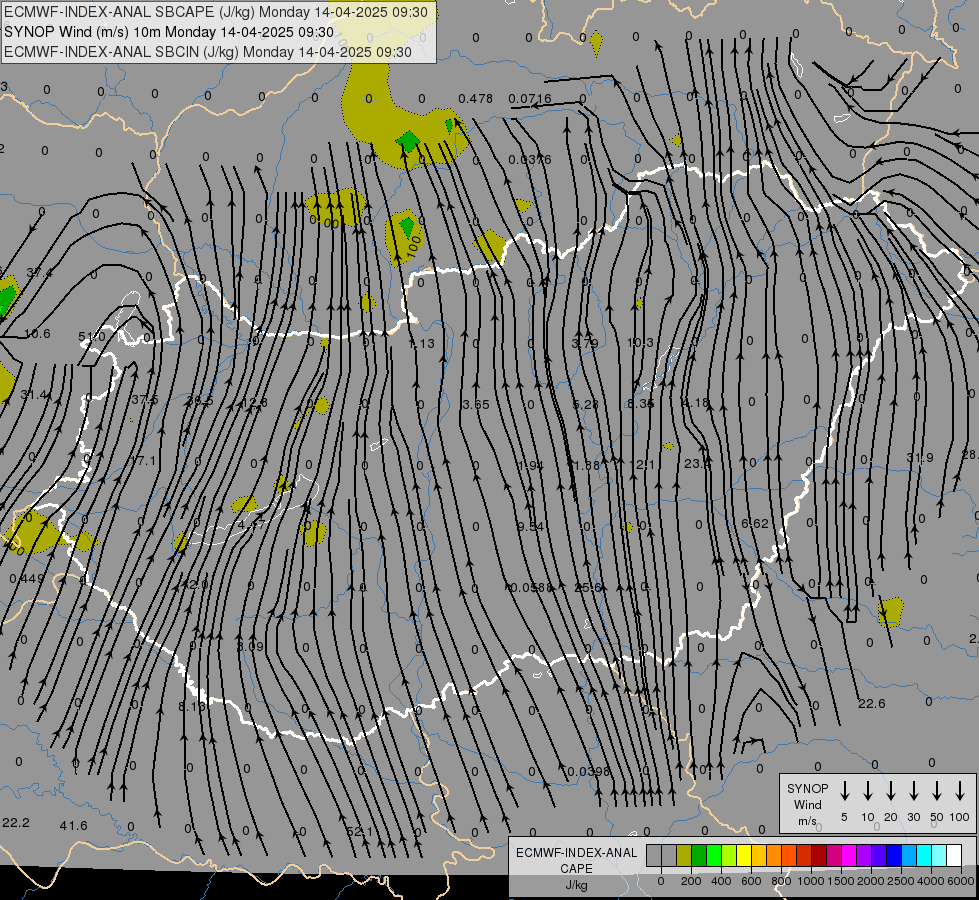Click the '600' label on CAPE scale
Image resolution: width=979 pixels, height=900 pixels.
click(x=751, y=881)
